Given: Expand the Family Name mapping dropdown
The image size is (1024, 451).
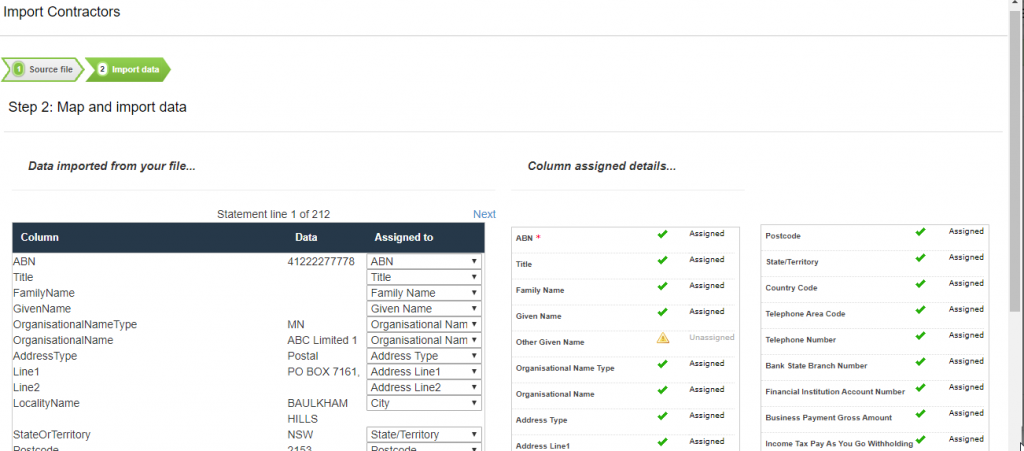Looking at the screenshot, I should coord(425,293).
